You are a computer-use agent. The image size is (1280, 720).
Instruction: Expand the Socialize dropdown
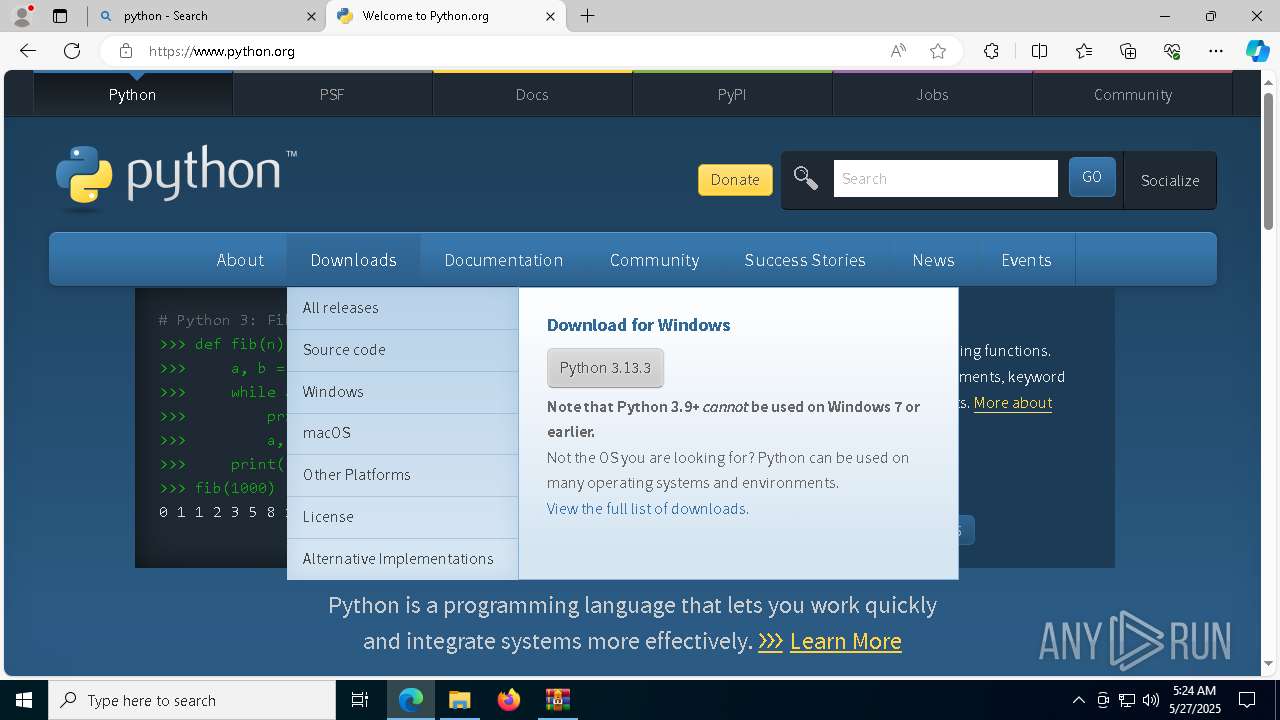click(1170, 181)
